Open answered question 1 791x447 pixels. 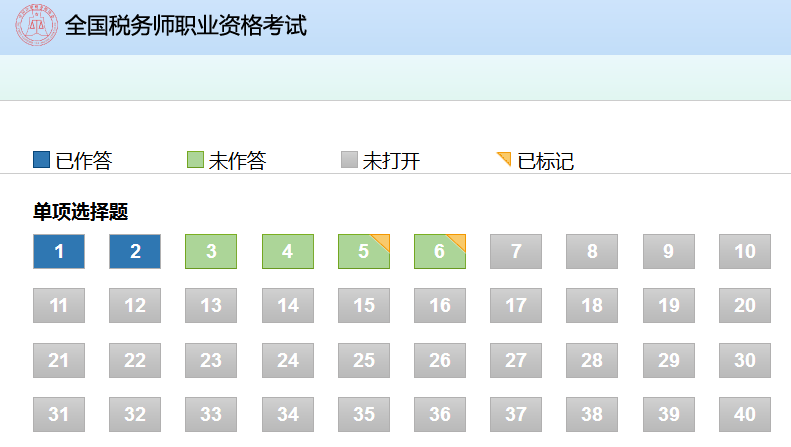(59, 251)
